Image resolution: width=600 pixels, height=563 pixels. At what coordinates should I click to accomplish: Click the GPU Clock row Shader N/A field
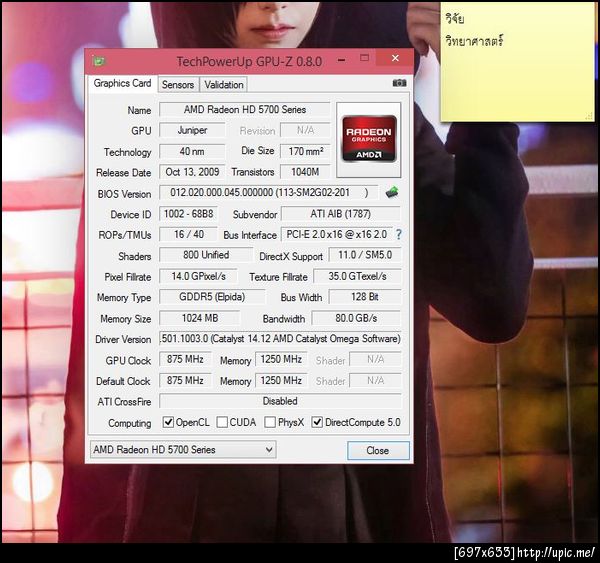(375, 359)
